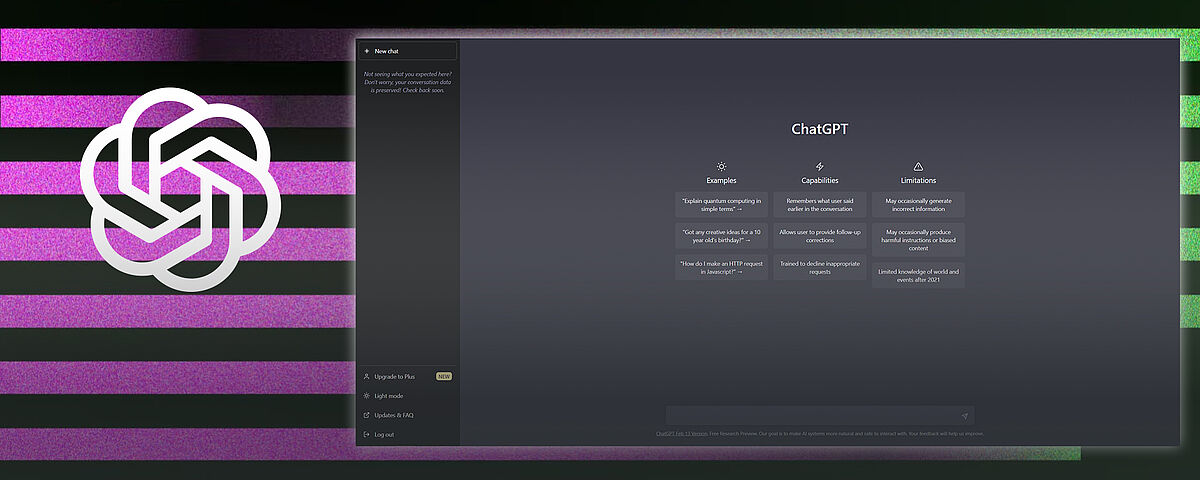Image resolution: width=1200 pixels, height=480 pixels.
Task: Choose the example "Explain quantum computing in simple terms"
Action: (x=722, y=205)
